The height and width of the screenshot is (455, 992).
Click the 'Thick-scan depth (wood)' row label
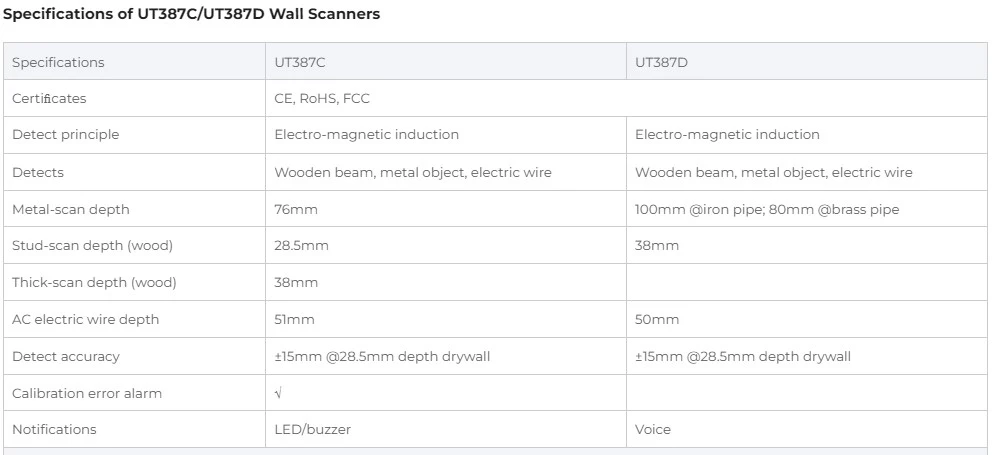94,282
